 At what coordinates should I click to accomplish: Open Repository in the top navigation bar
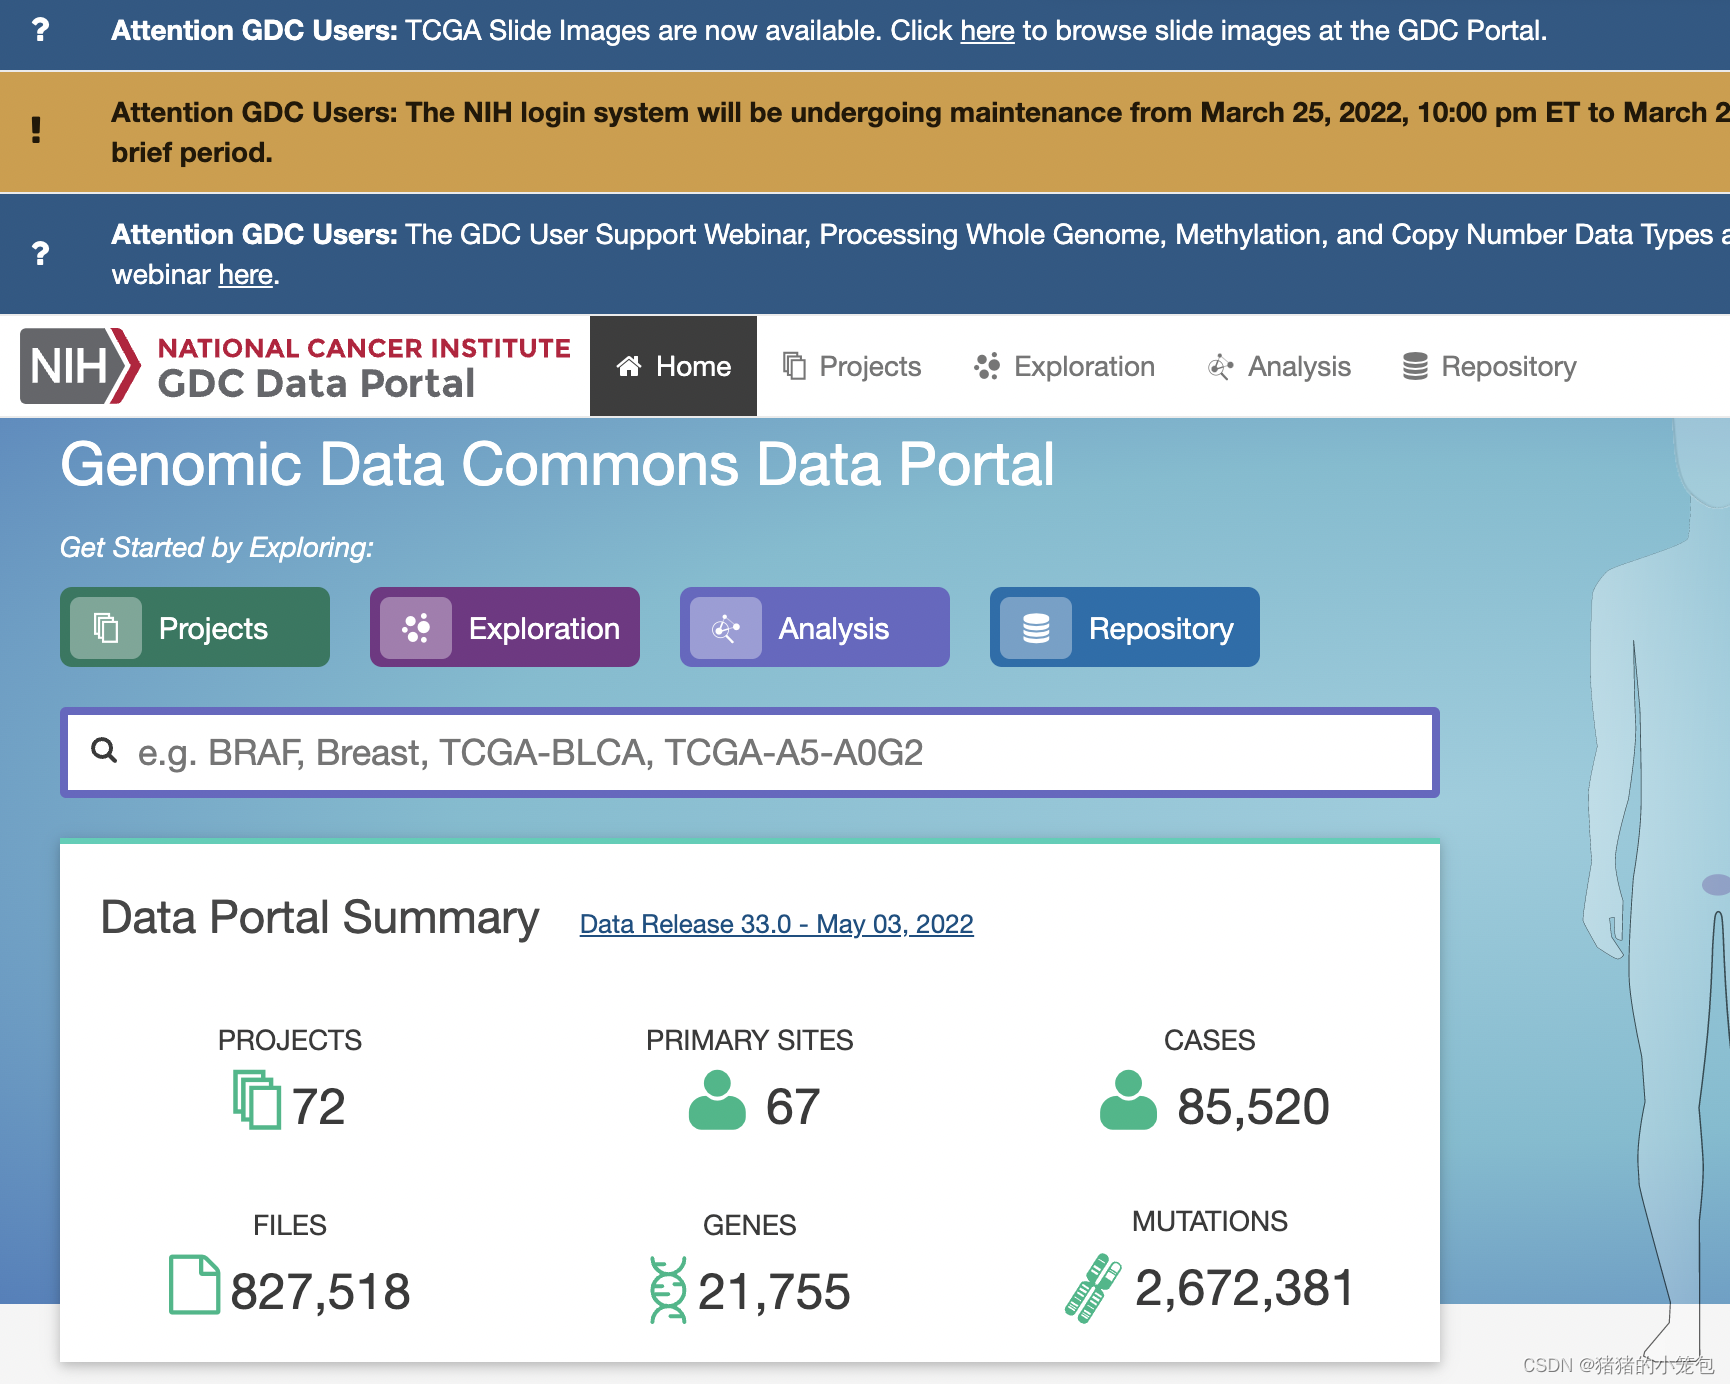(x=1489, y=366)
